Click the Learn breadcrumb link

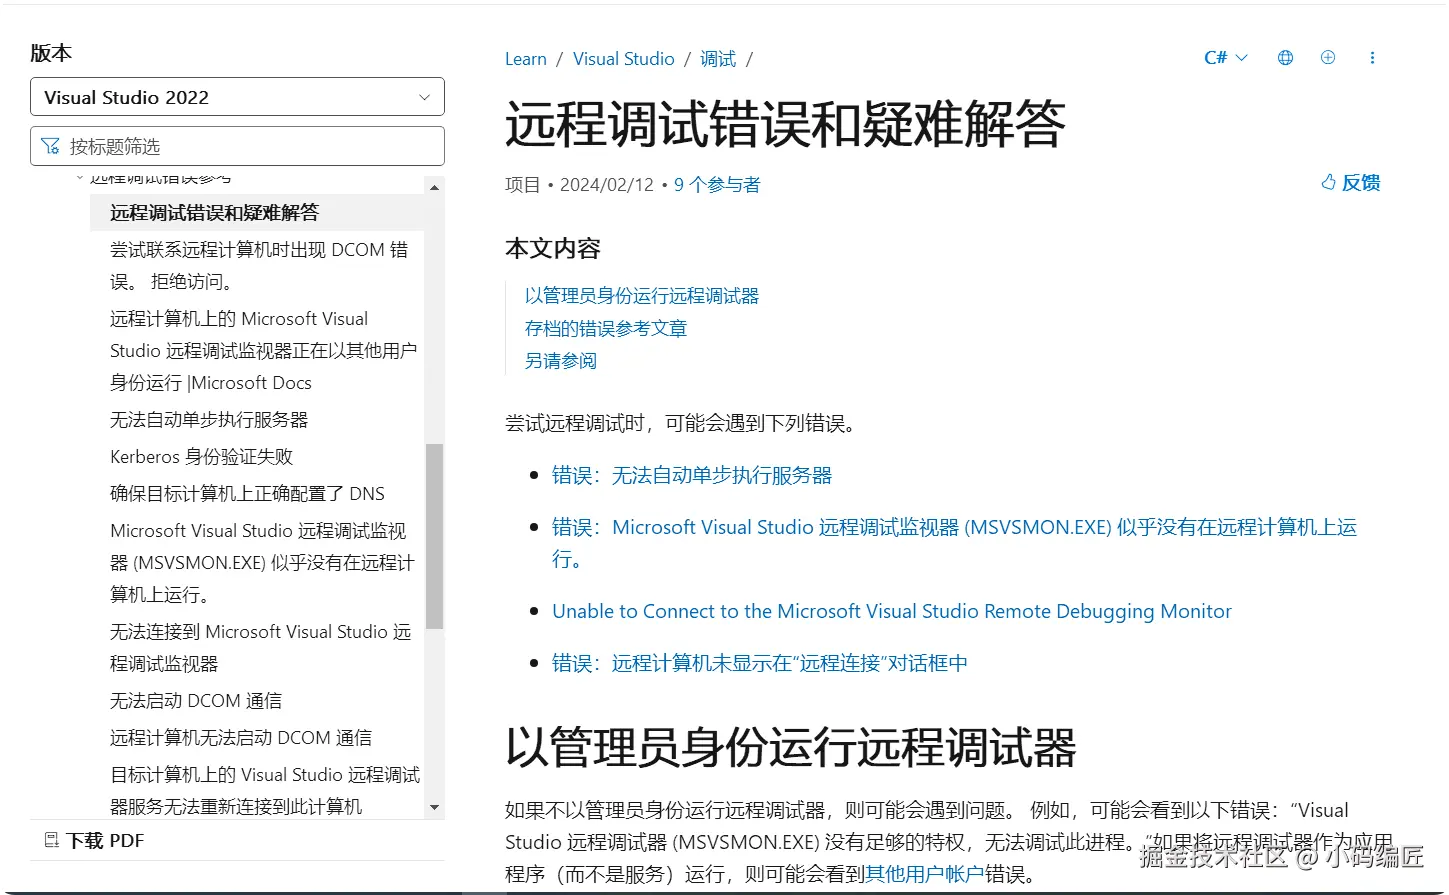(525, 59)
